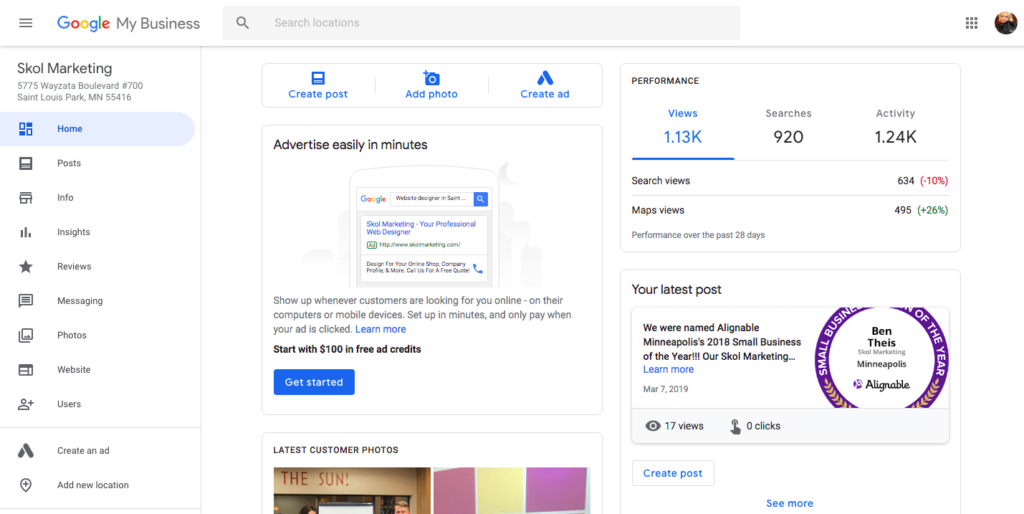
Task: Click the Create post label at top
Action: [x=318, y=94]
